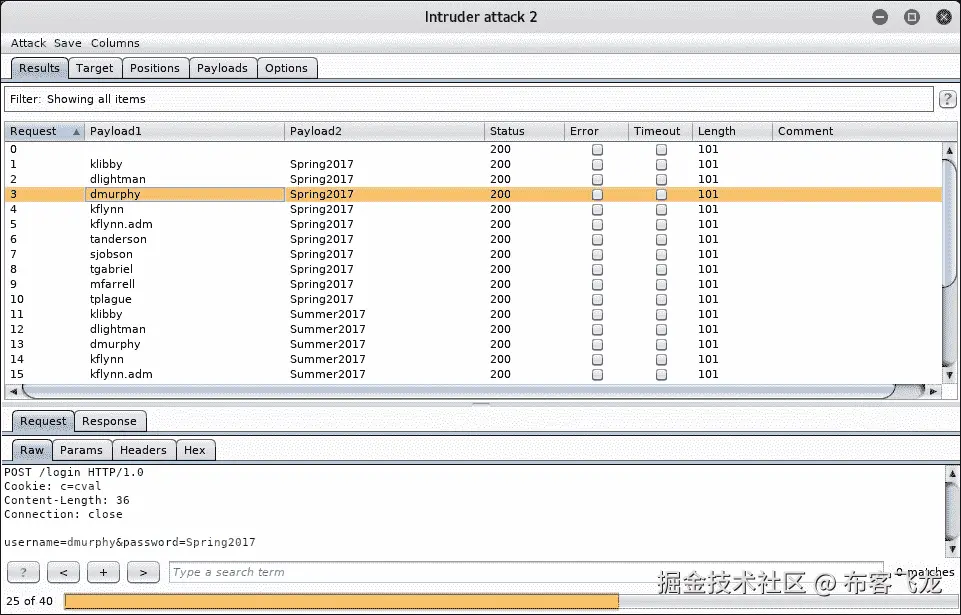Click results table scroll up arrow
This screenshot has height=615, width=961.
(949, 150)
